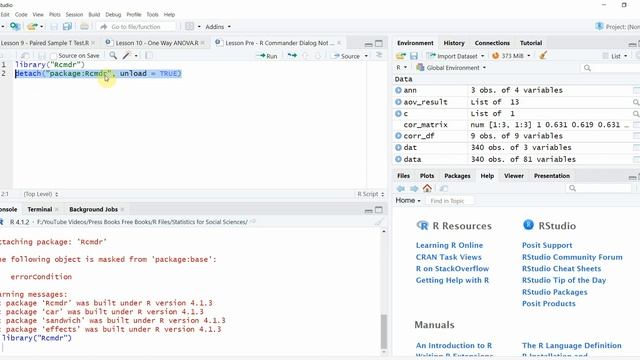Open Posit Support link
640x360 pixels.
click(x=547, y=245)
